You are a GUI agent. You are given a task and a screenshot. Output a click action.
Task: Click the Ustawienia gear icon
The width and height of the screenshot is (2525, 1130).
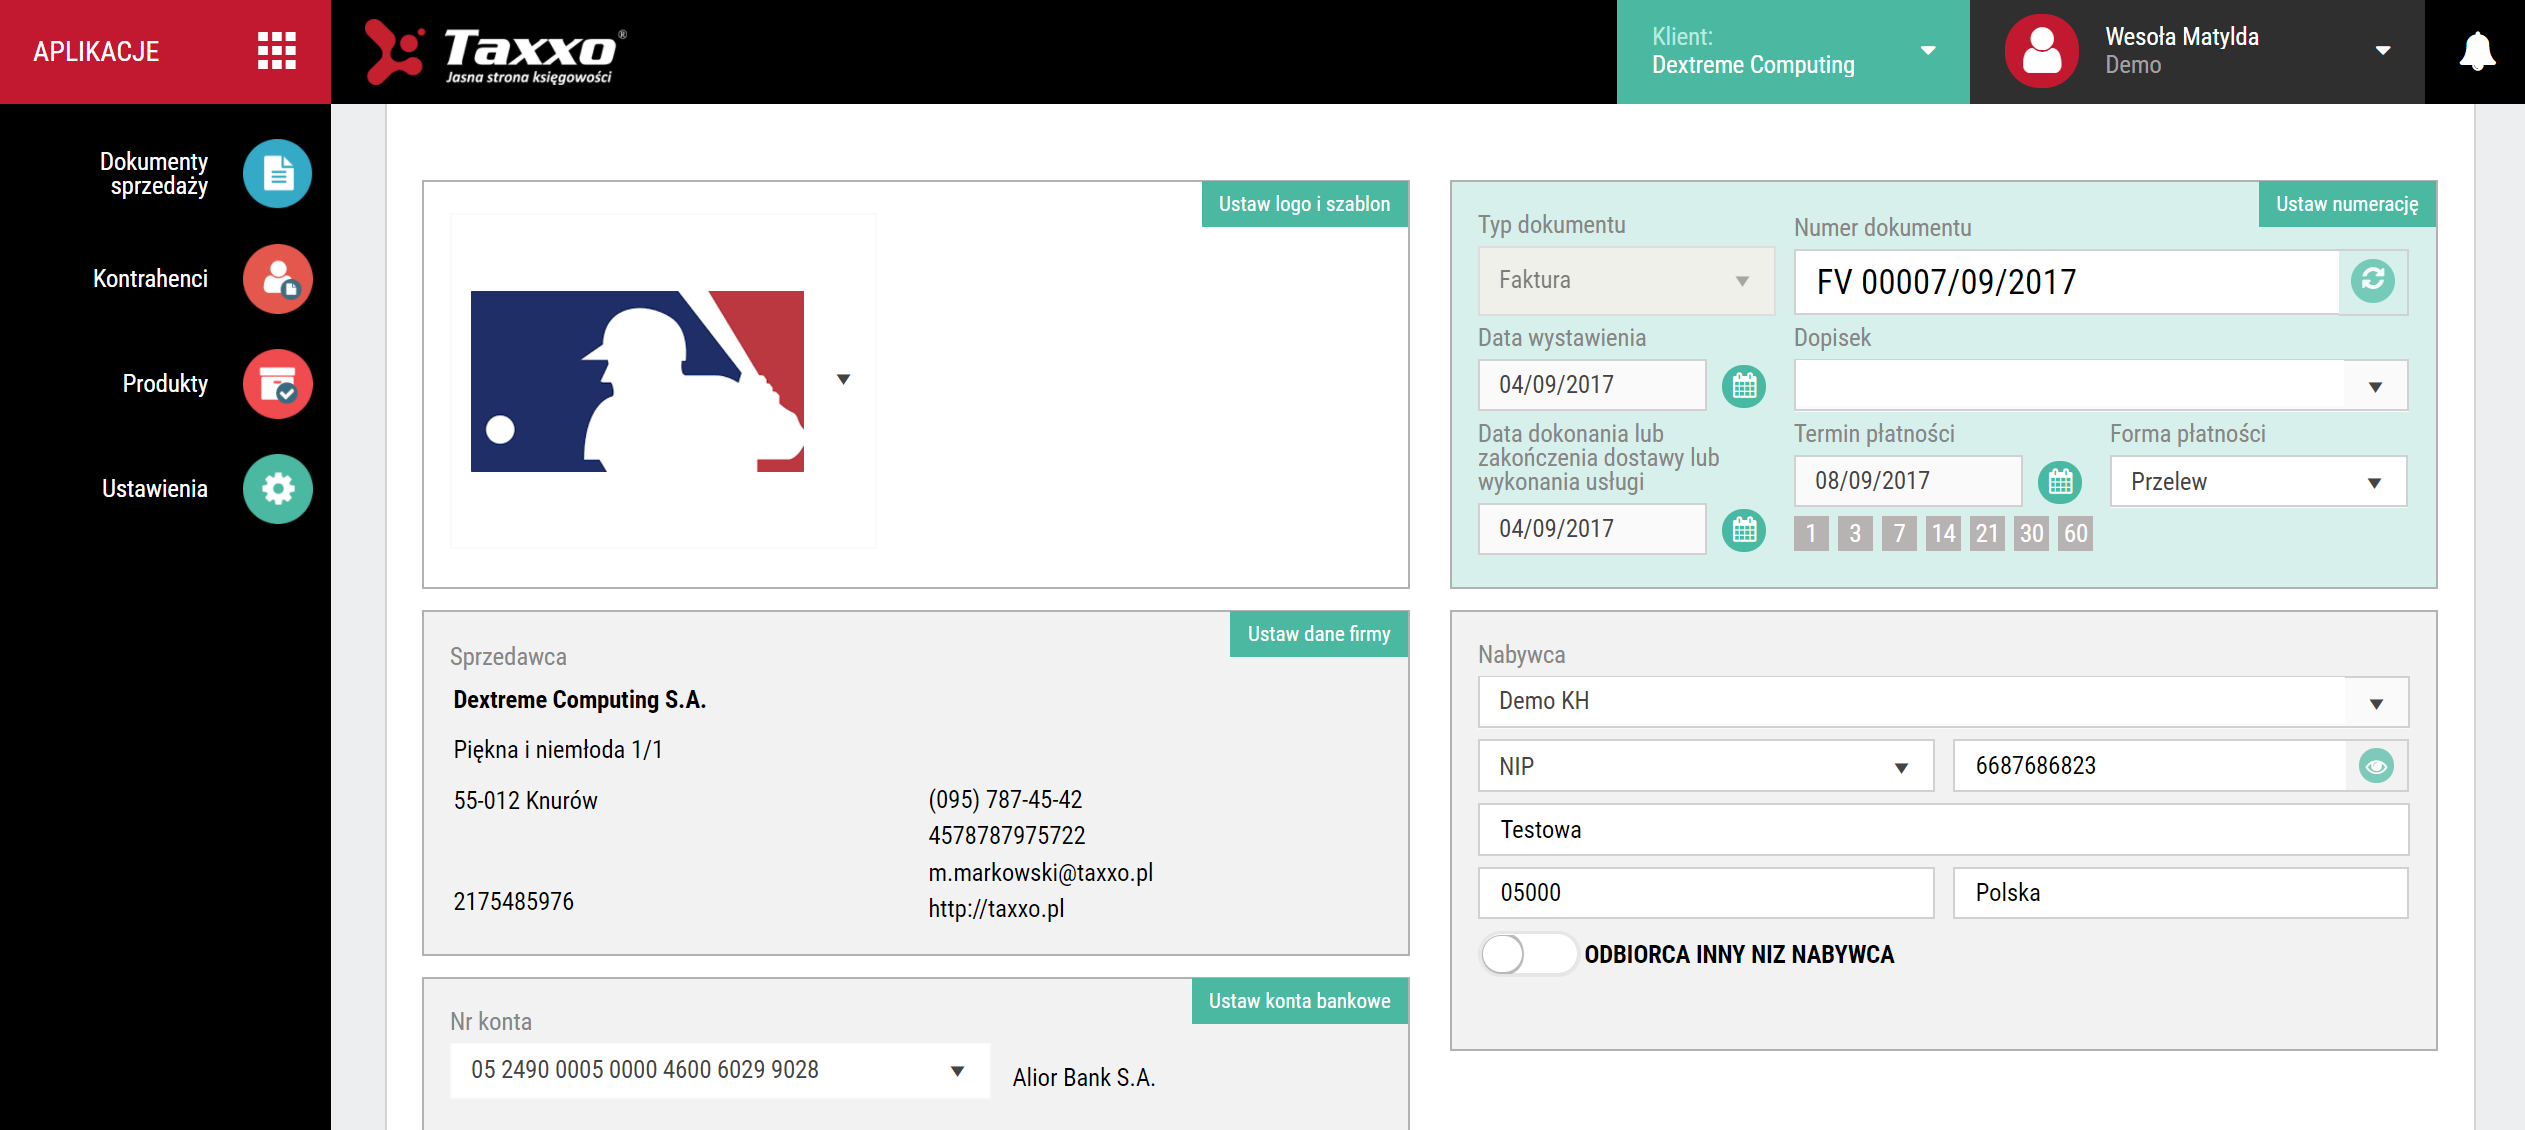click(277, 489)
